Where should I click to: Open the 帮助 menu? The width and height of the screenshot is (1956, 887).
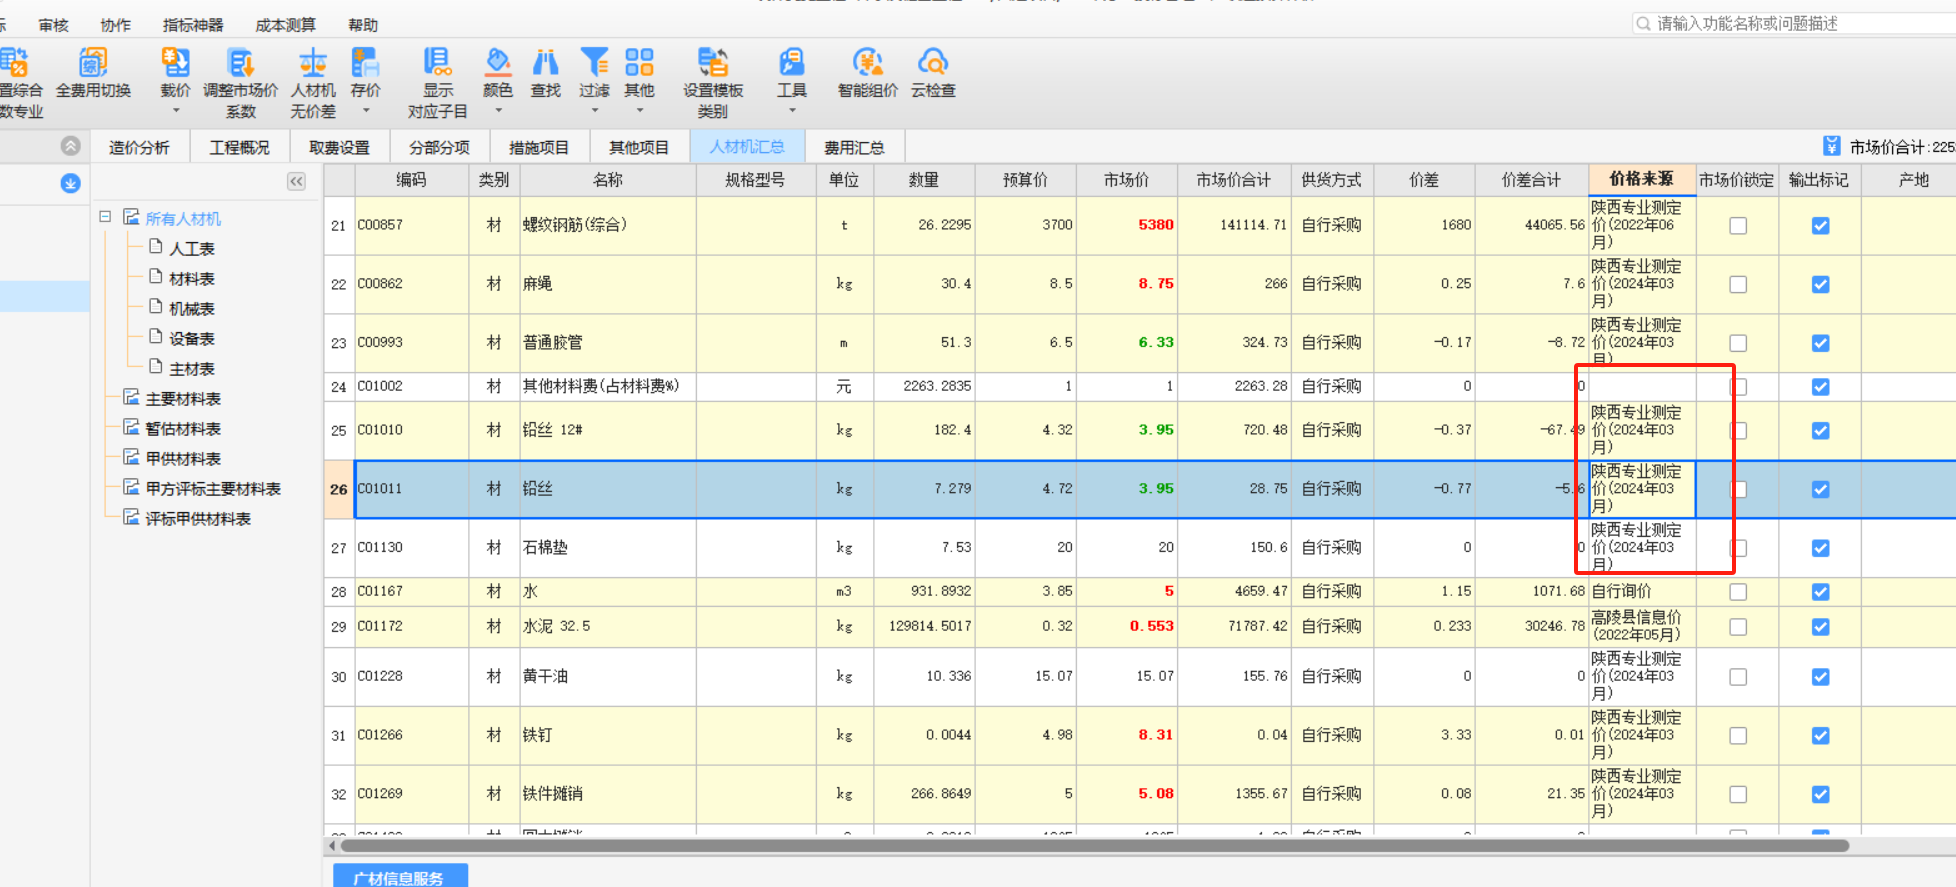coord(363,25)
